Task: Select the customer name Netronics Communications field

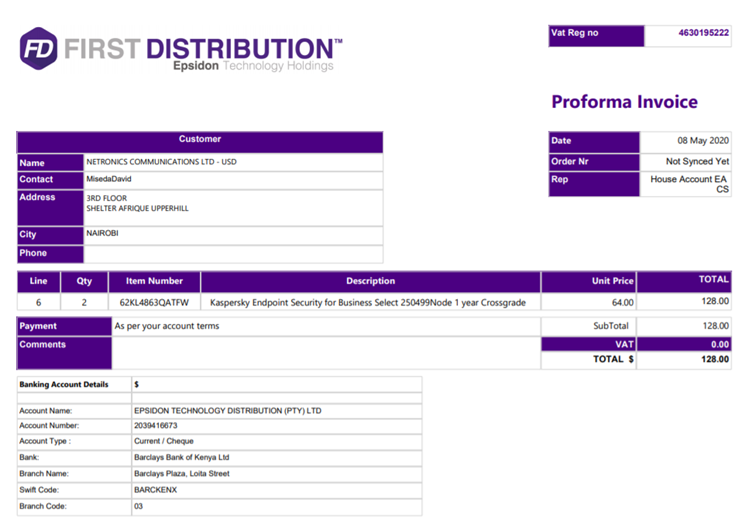Action: 232,162
